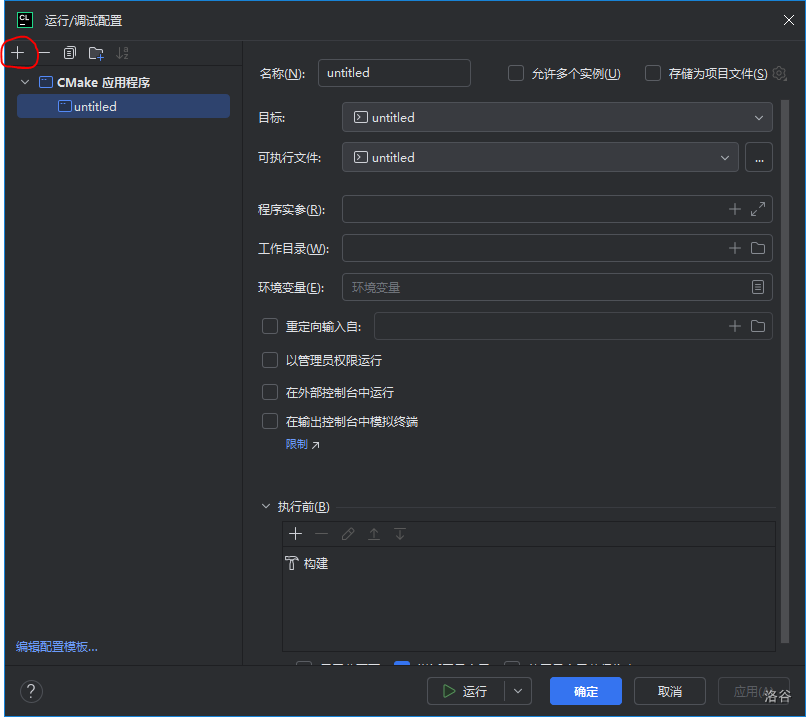Collapse the 执行前 section
806x717 pixels.
tap(265, 507)
